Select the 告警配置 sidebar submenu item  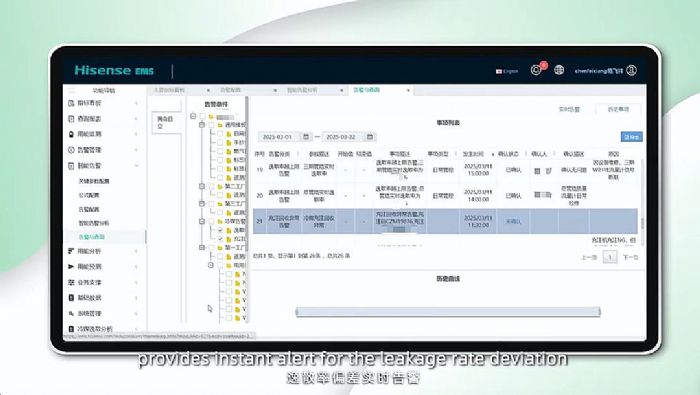pos(89,209)
